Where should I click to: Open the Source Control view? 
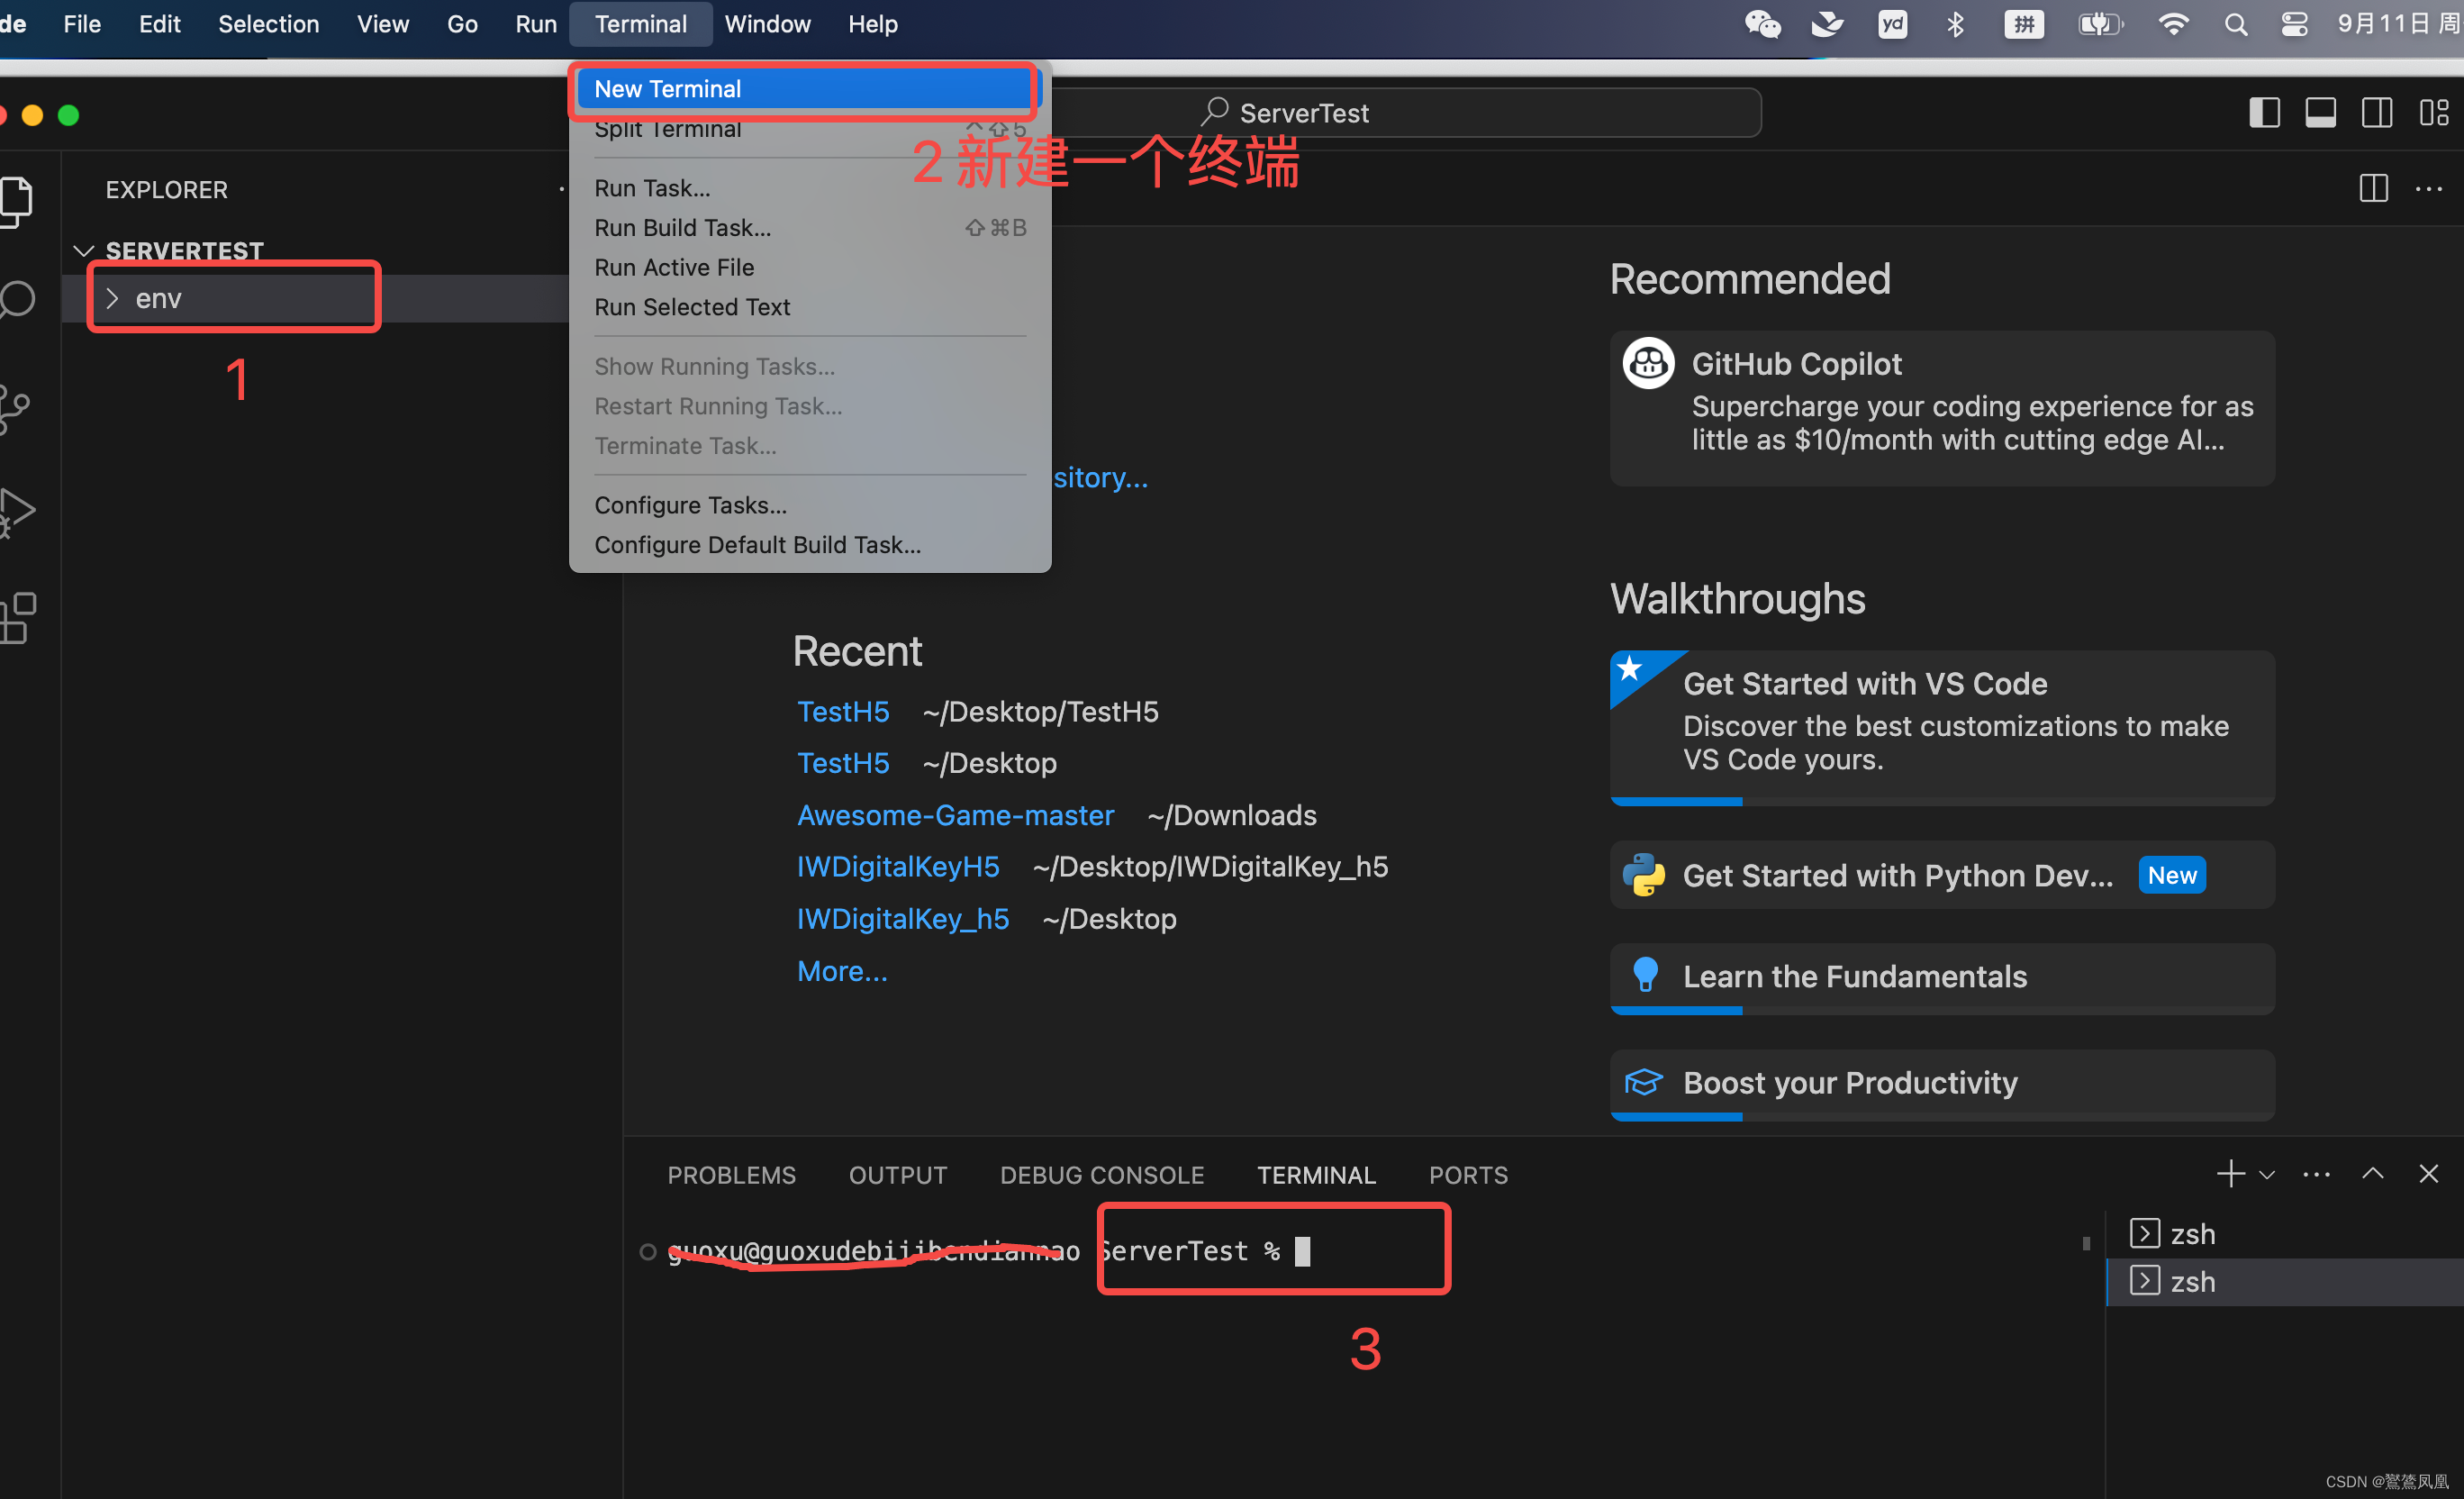click(14, 409)
